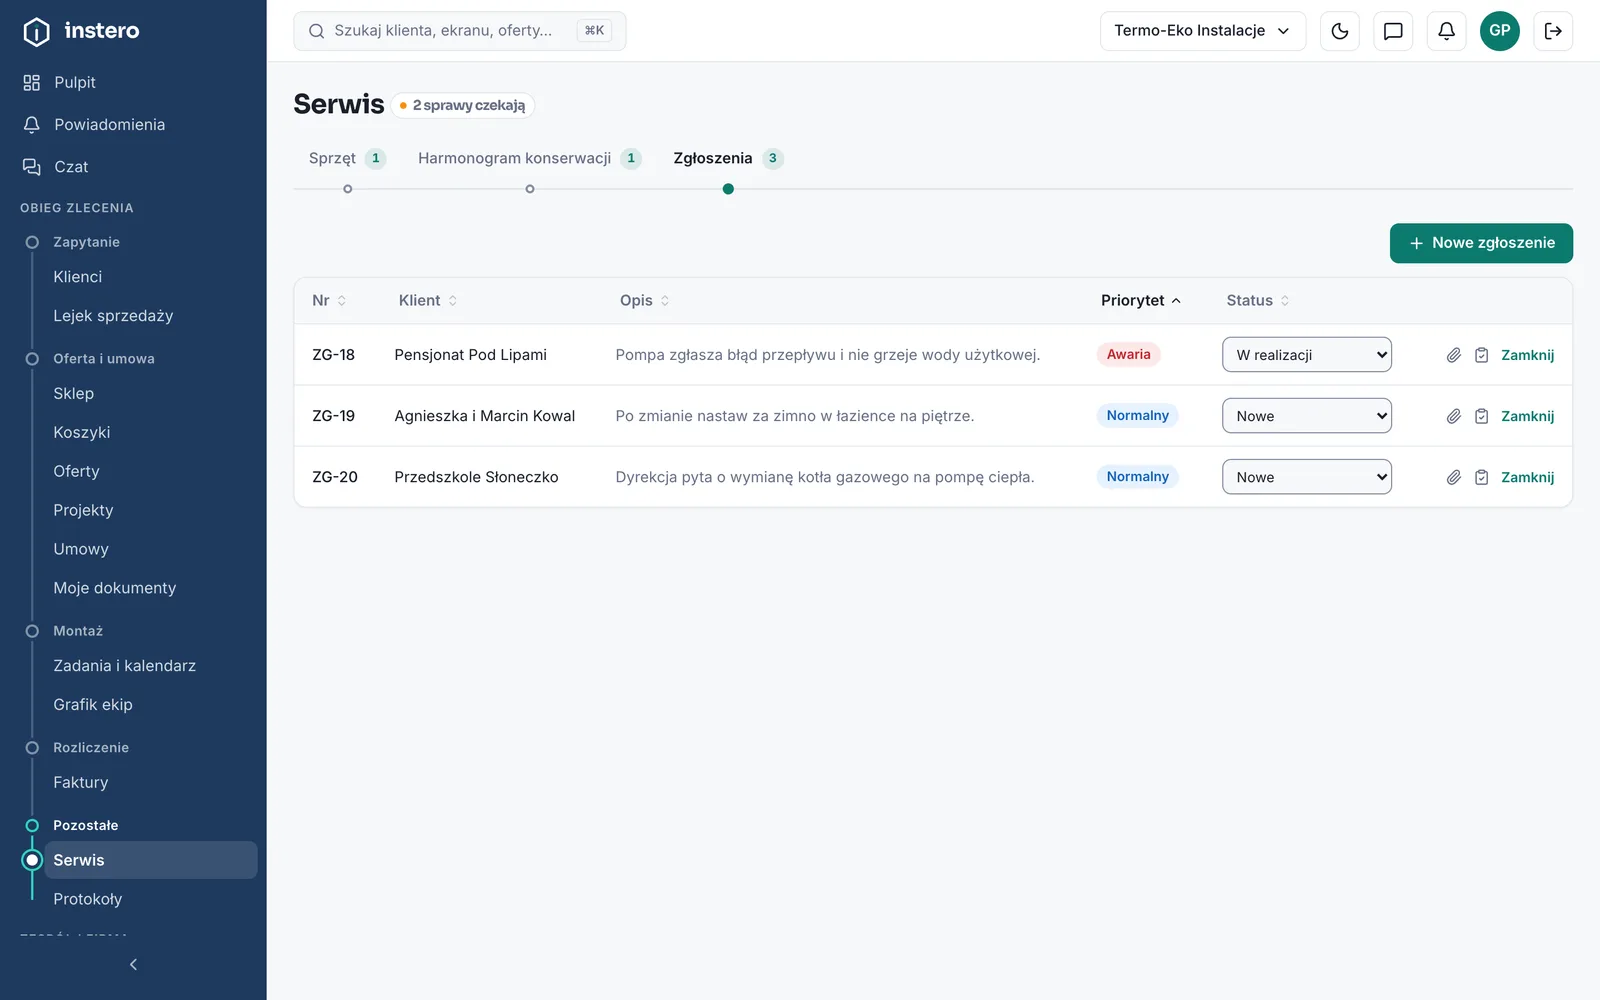Open status dropdown showing W realizacji
This screenshot has height=1000, width=1600.
coord(1307,355)
